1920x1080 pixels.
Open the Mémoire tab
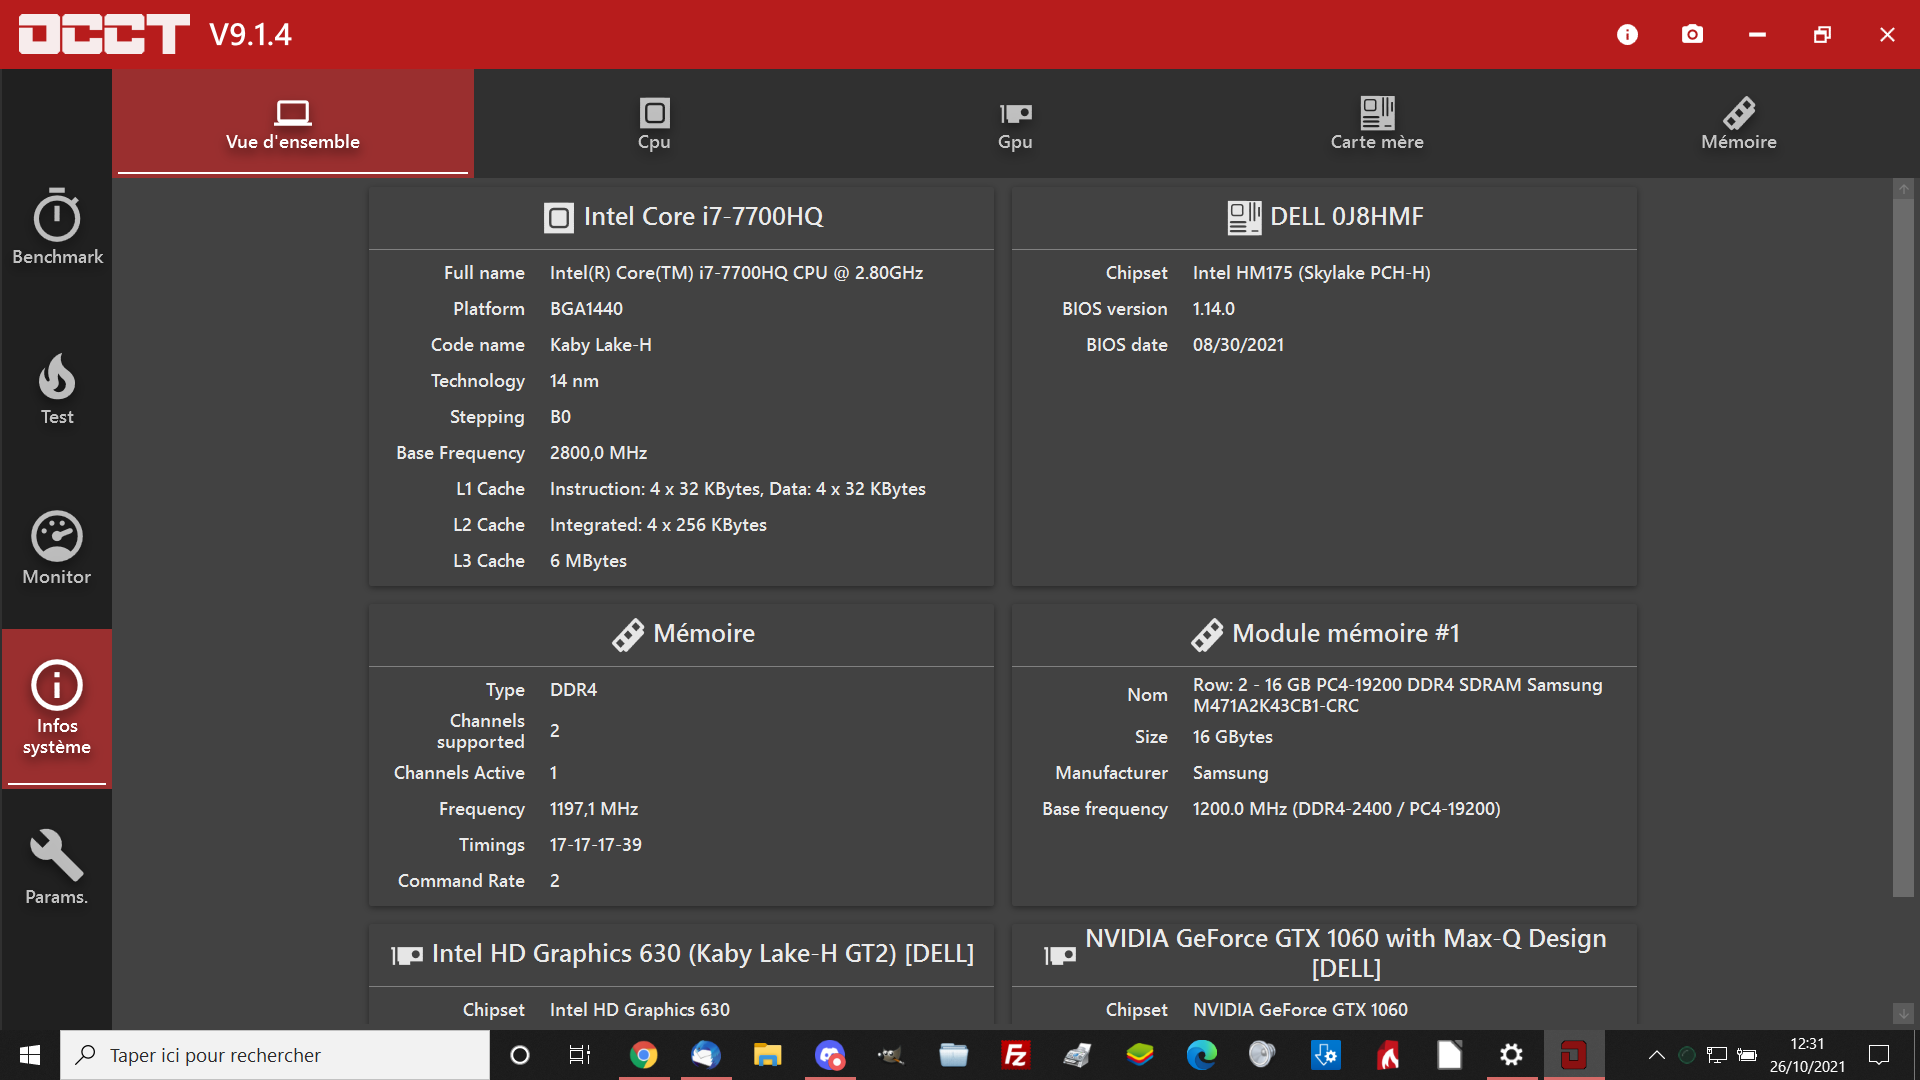pyautogui.click(x=1738, y=124)
